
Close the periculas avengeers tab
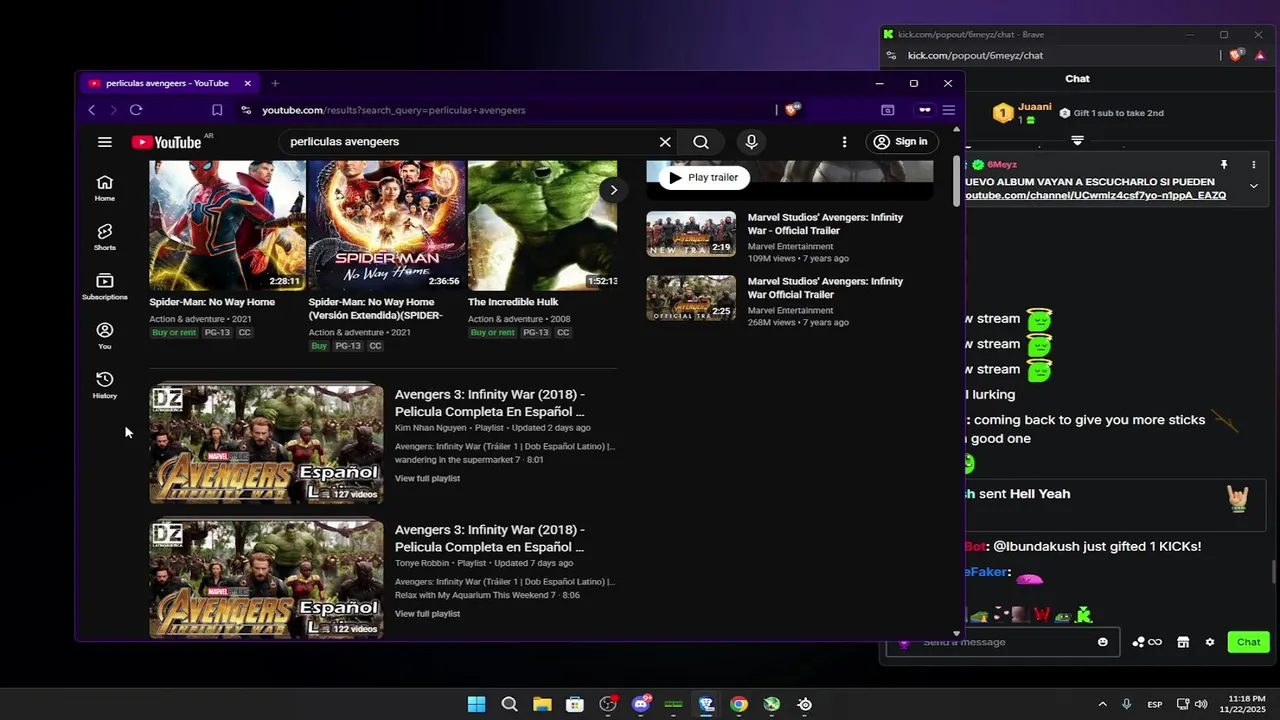point(247,83)
